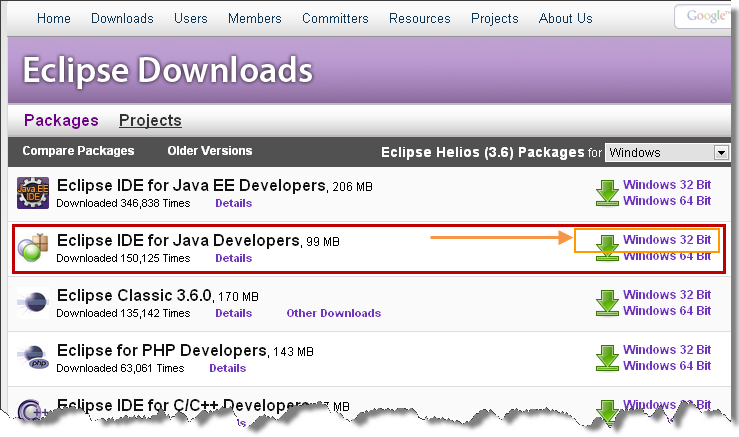
Task: Click the Google search input field
Action: (704, 17)
